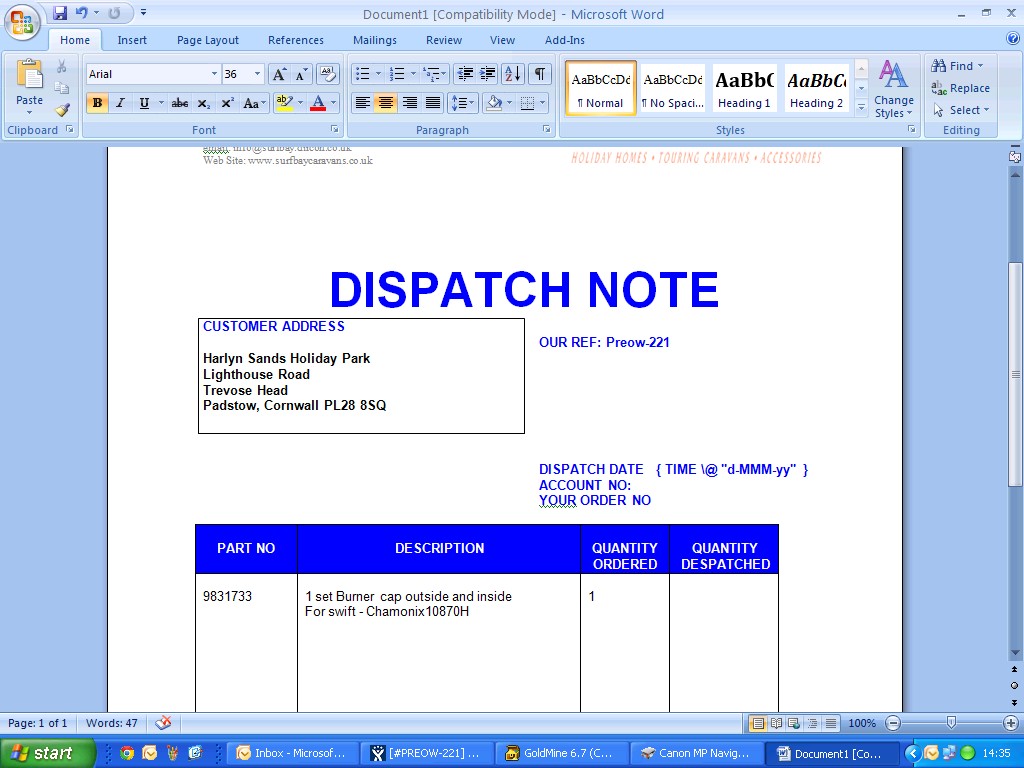Click the proofing errors status icon
The height and width of the screenshot is (768, 1024).
point(163,723)
